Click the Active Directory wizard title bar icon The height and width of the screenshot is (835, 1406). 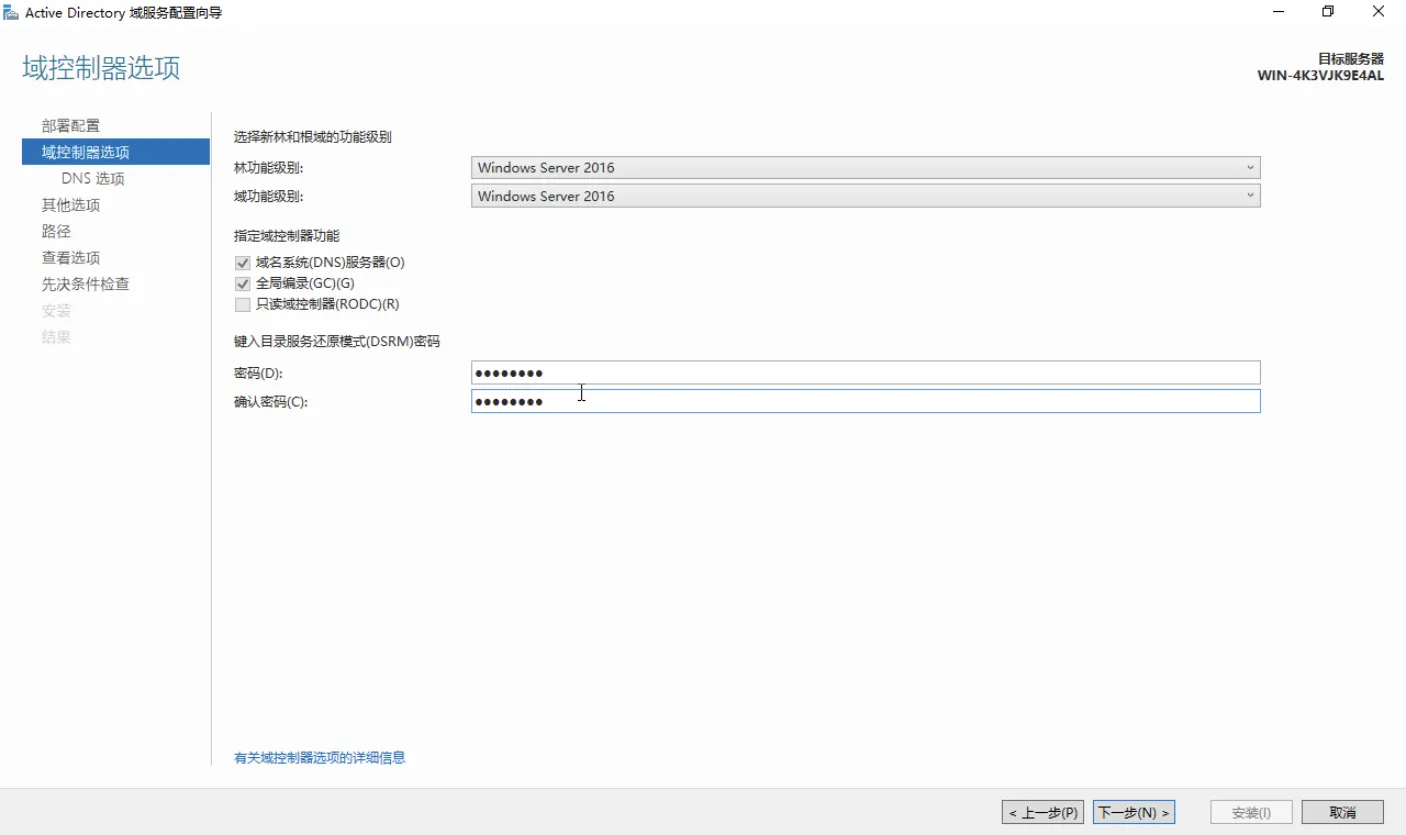coord(12,13)
